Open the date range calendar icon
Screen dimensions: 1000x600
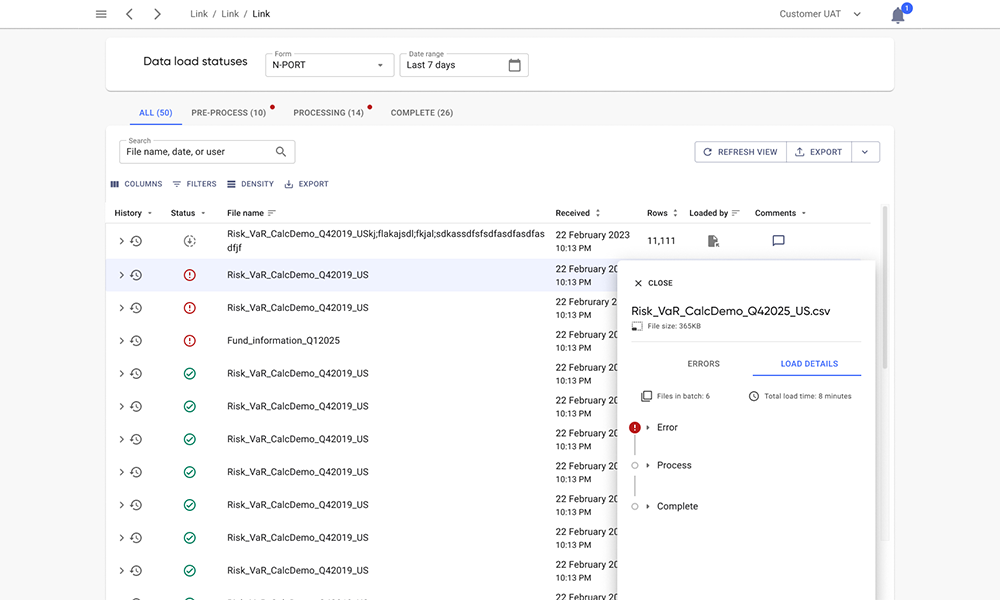(514, 65)
